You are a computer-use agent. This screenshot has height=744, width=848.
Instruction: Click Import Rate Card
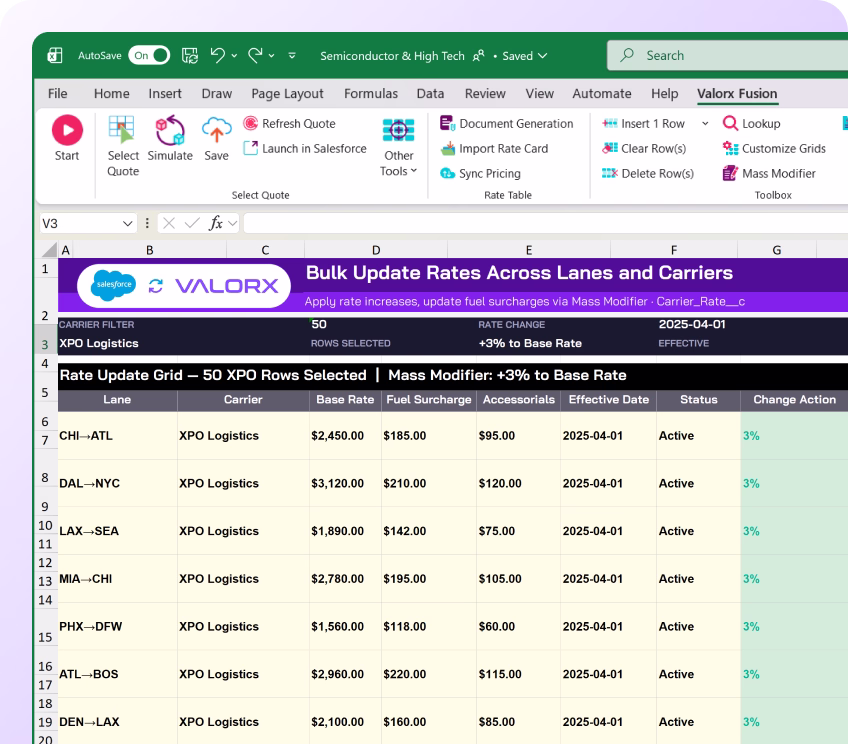pyautogui.click(x=494, y=148)
